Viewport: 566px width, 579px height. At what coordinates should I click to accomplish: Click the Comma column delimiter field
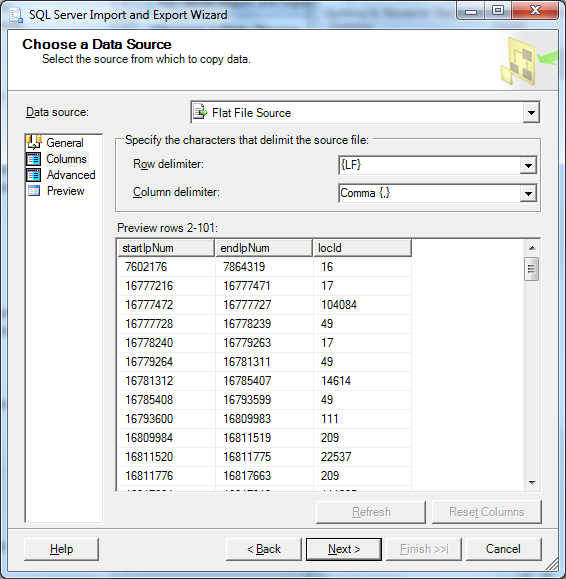point(438,193)
